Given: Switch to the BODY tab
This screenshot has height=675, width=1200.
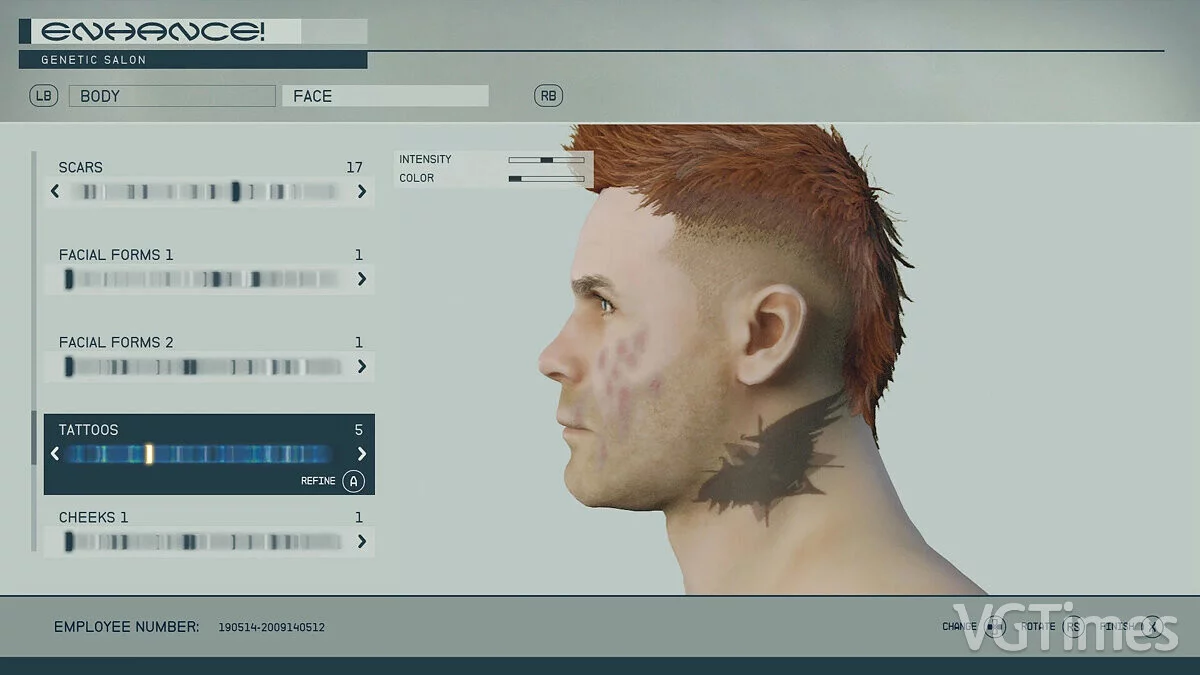Looking at the screenshot, I should [x=171, y=96].
